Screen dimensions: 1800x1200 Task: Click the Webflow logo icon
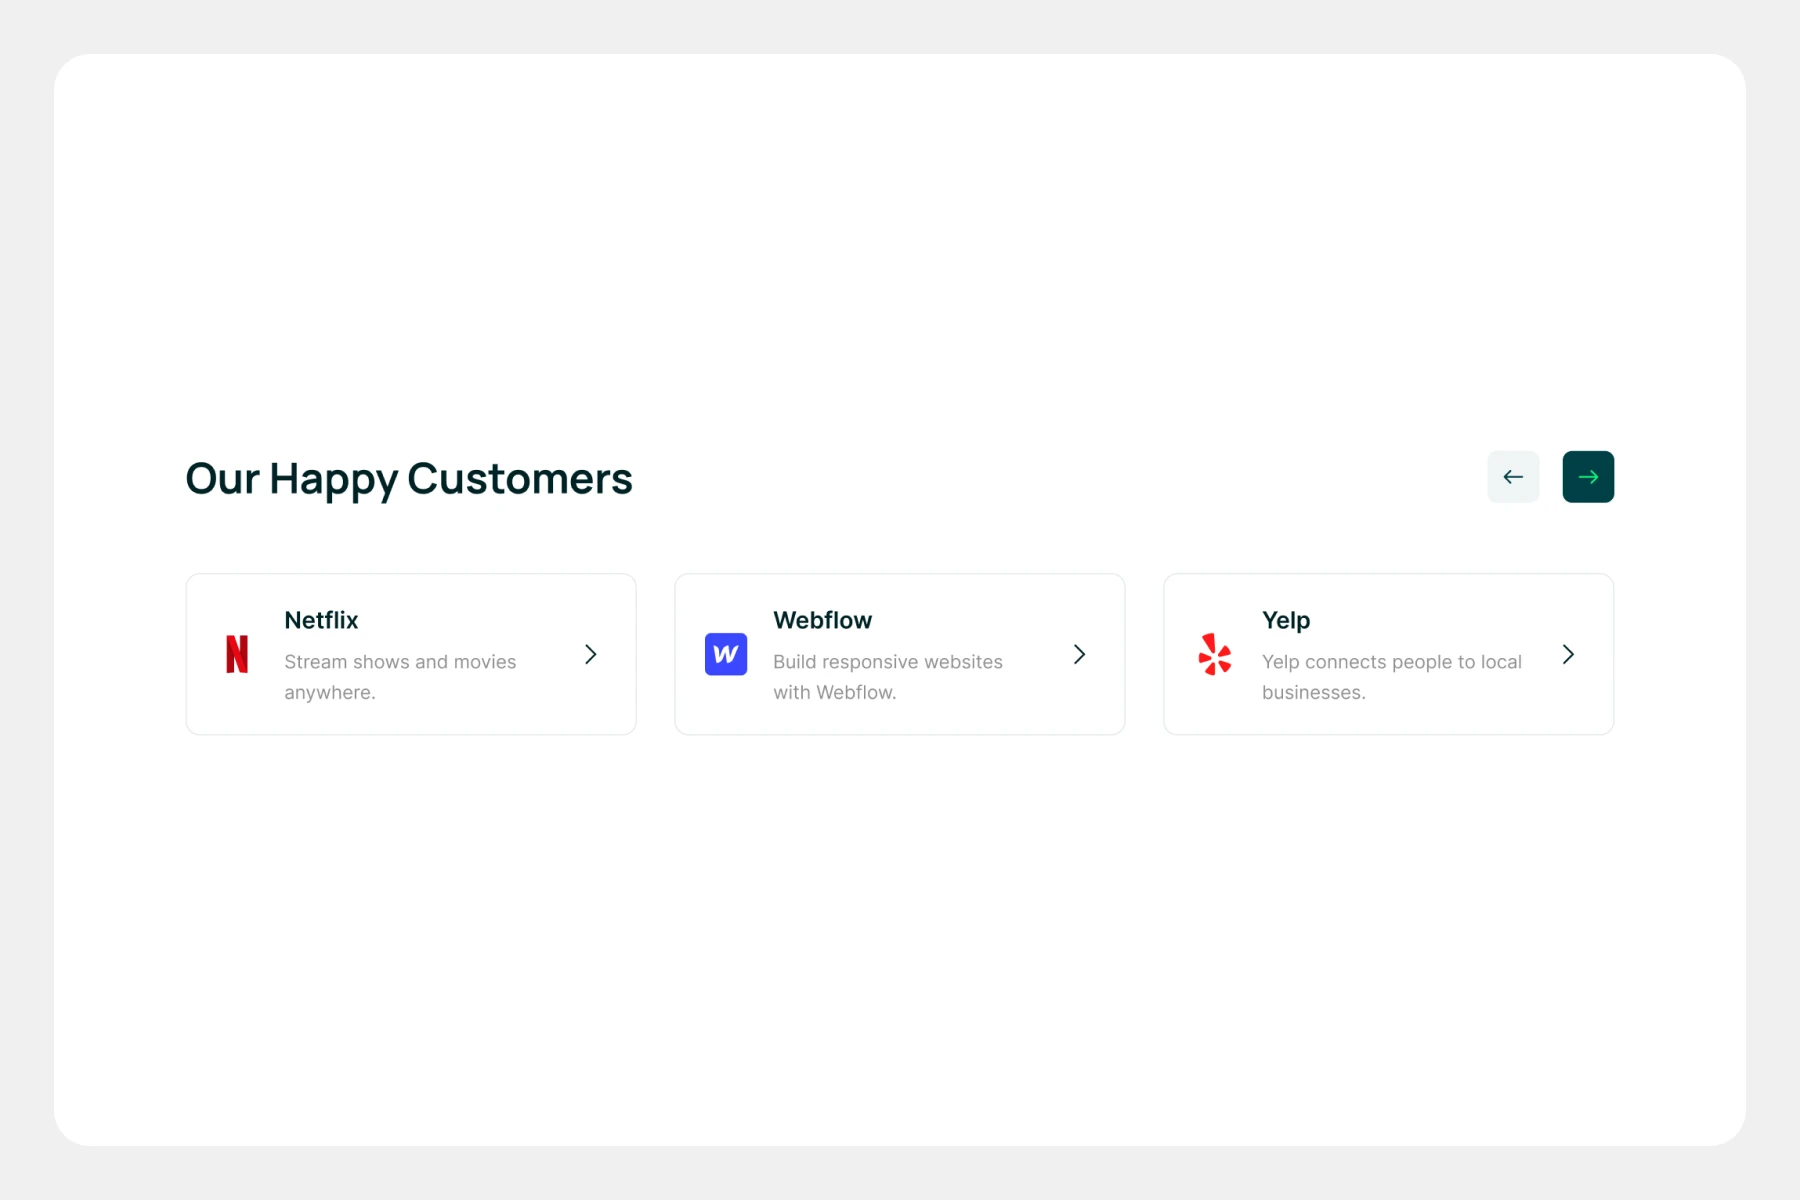726,655
